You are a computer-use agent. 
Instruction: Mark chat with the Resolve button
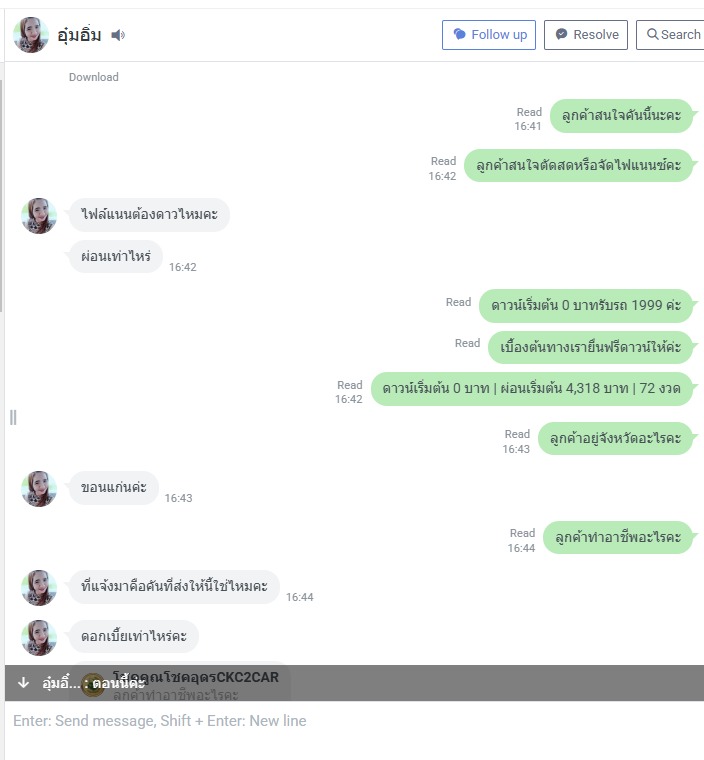tap(586, 35)
